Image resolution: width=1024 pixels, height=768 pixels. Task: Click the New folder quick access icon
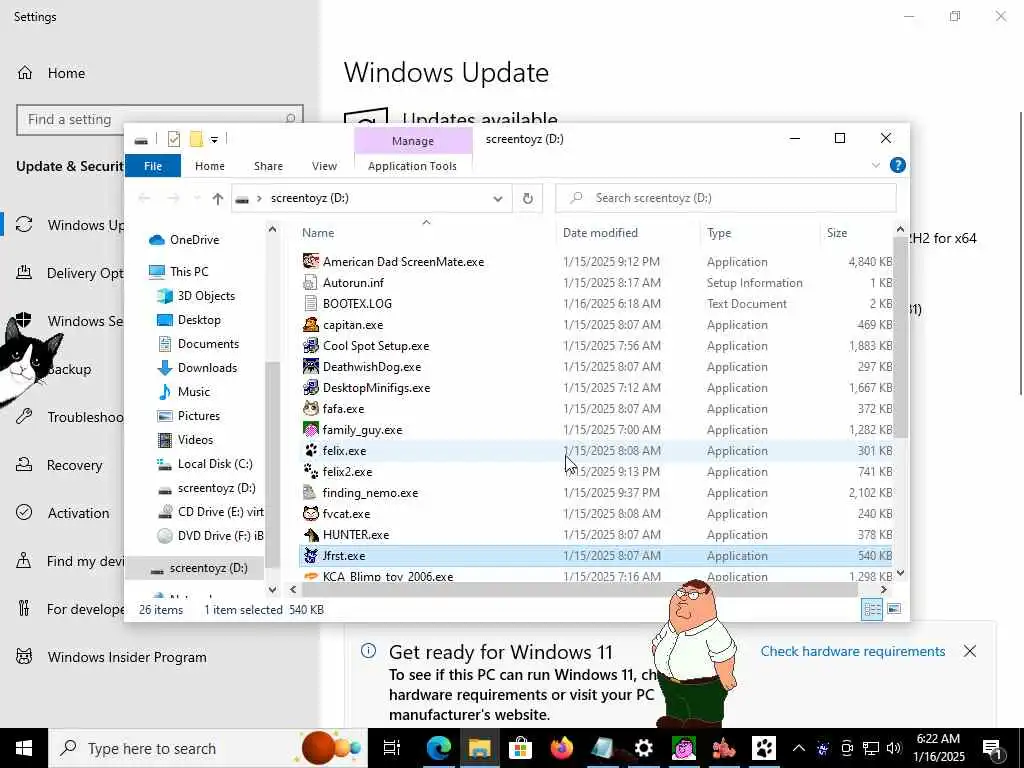[196, 138]
